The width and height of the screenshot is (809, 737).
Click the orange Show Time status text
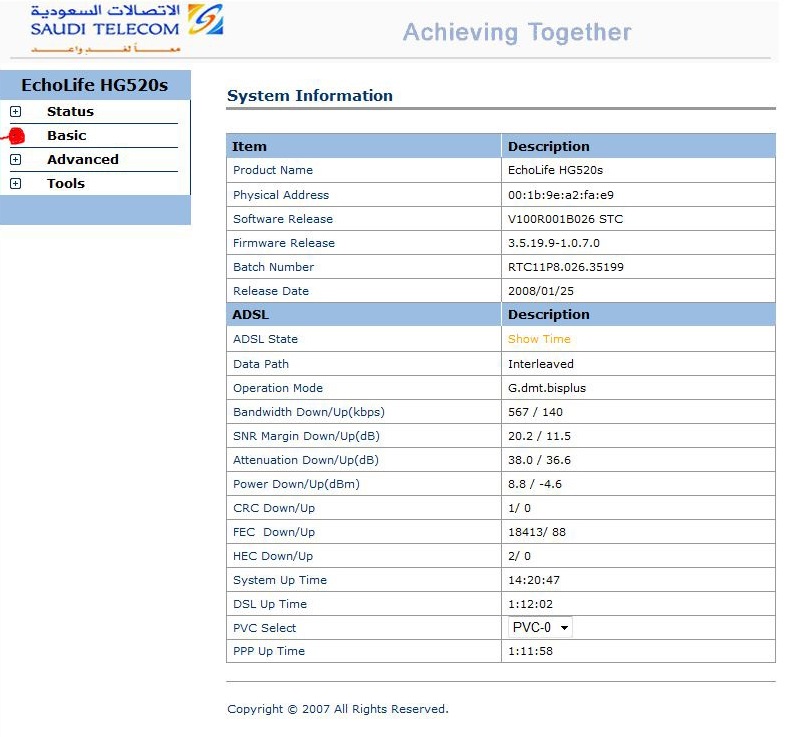point(539,339)
